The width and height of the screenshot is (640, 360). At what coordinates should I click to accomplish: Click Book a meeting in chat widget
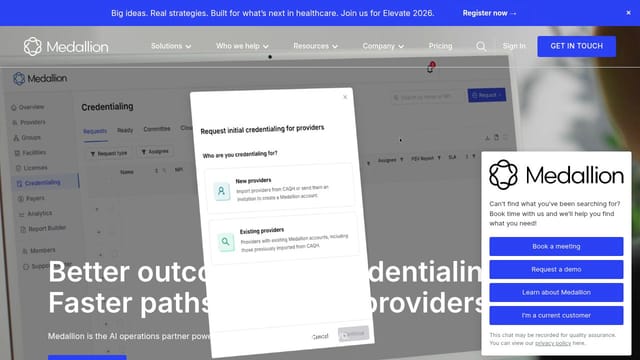pos(556,247)
